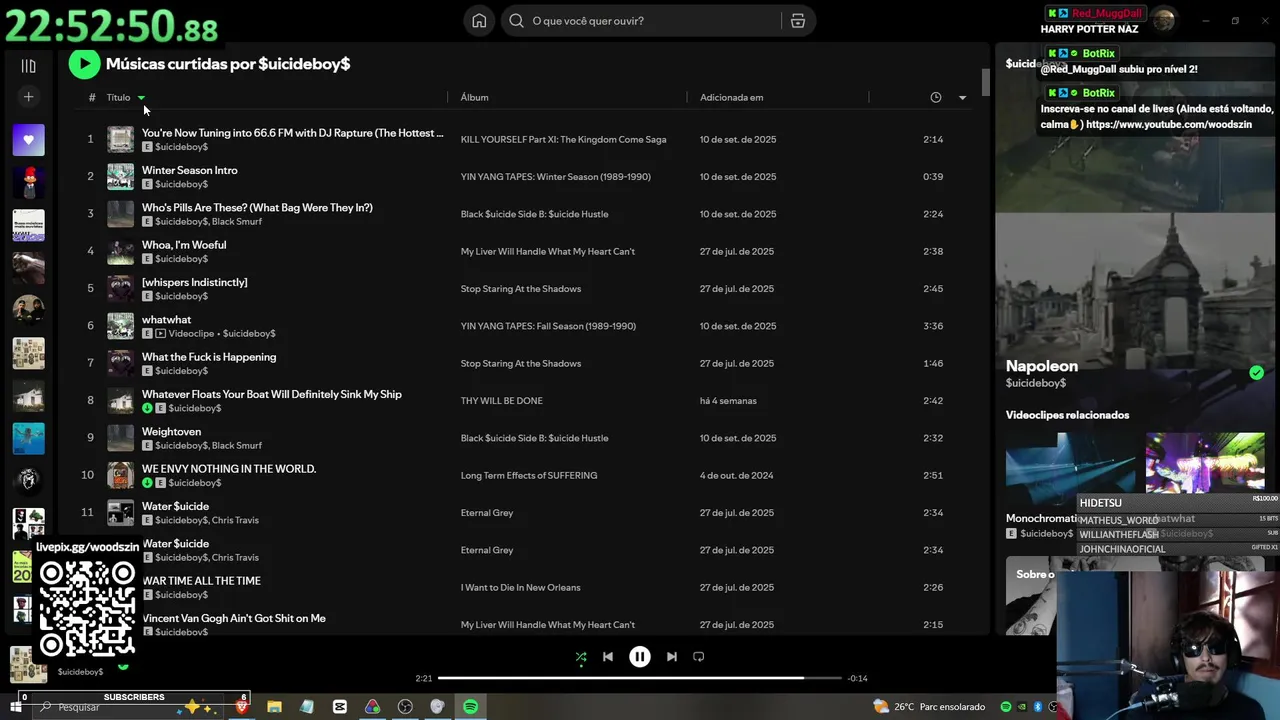The height and width of the screenshot is (720, 1280).
Task: Click the page vertical scrollbar
Action: (x=985, y=83)
